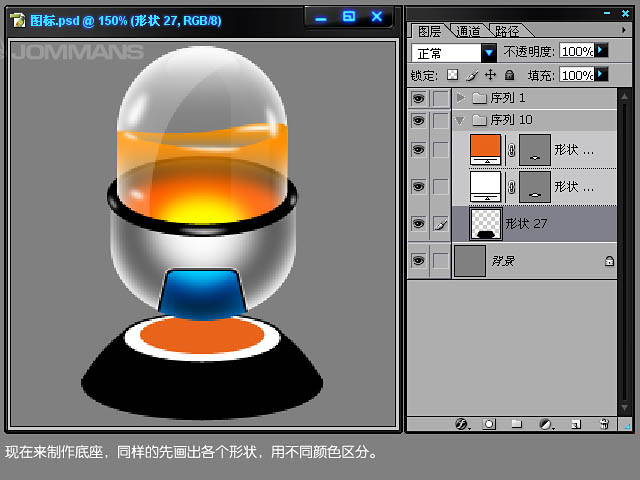Click the chain link on orange shape layer
This screenshot has width=640, height=480.
[x=511, y=150]
